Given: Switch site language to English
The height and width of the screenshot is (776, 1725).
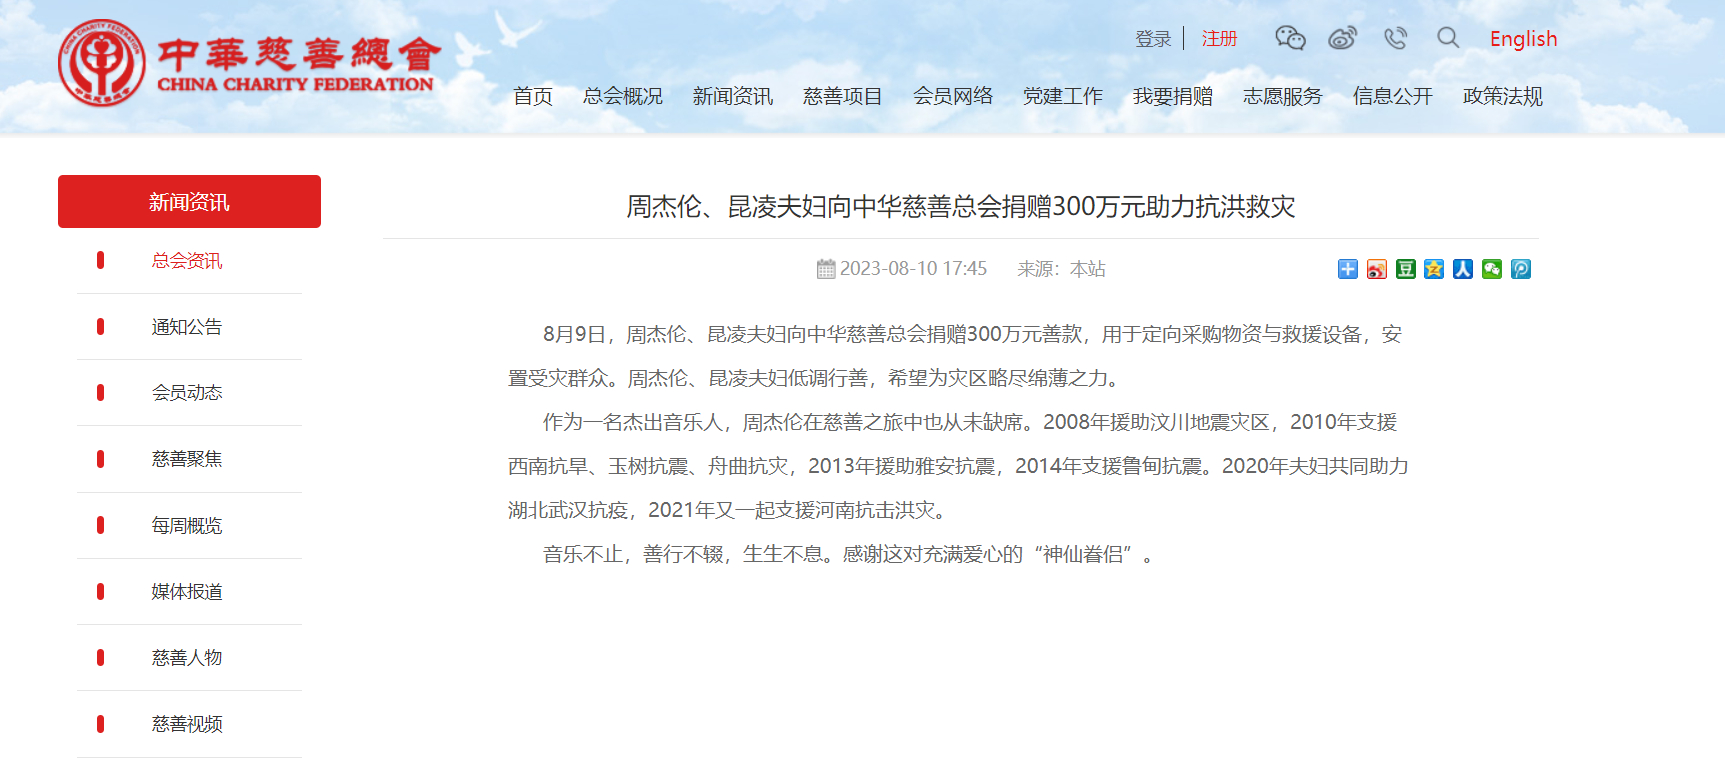Looking at the screenshot, I should pyautogui.click(x=1523, y=39).
